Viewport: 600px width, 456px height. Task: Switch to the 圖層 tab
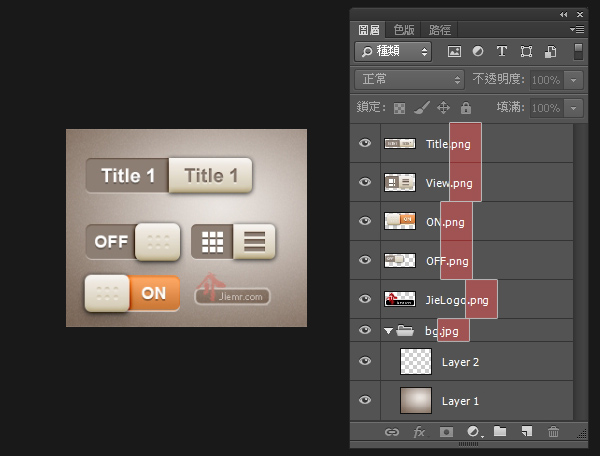coord(369,29)
